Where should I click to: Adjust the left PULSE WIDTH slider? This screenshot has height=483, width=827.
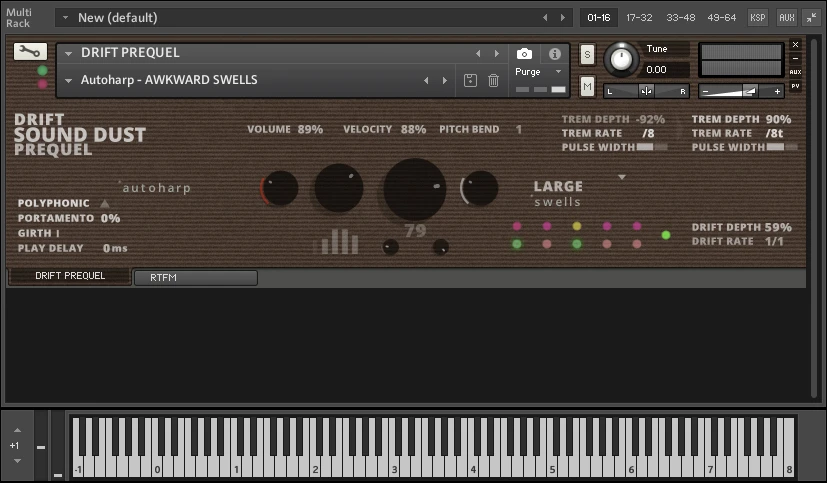651,147
